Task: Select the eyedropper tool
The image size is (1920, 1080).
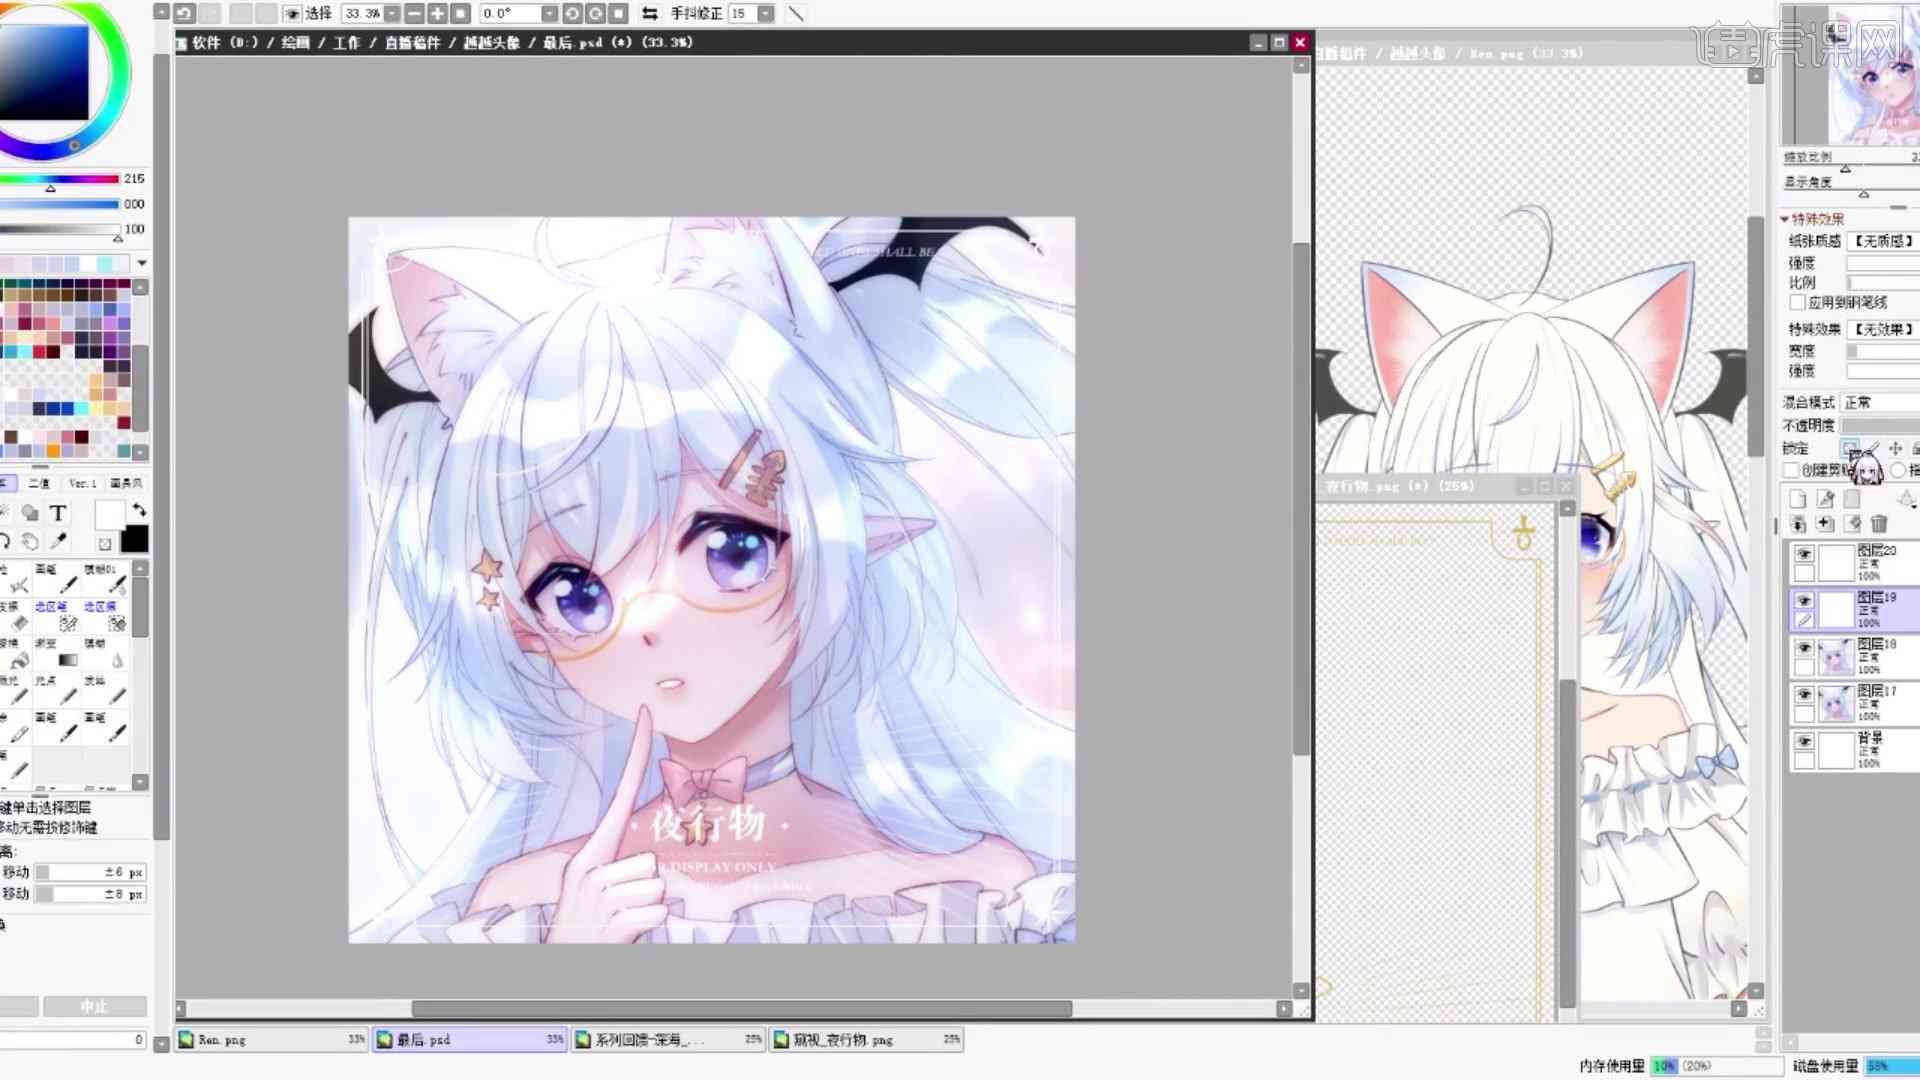Action: click(58, 541)
